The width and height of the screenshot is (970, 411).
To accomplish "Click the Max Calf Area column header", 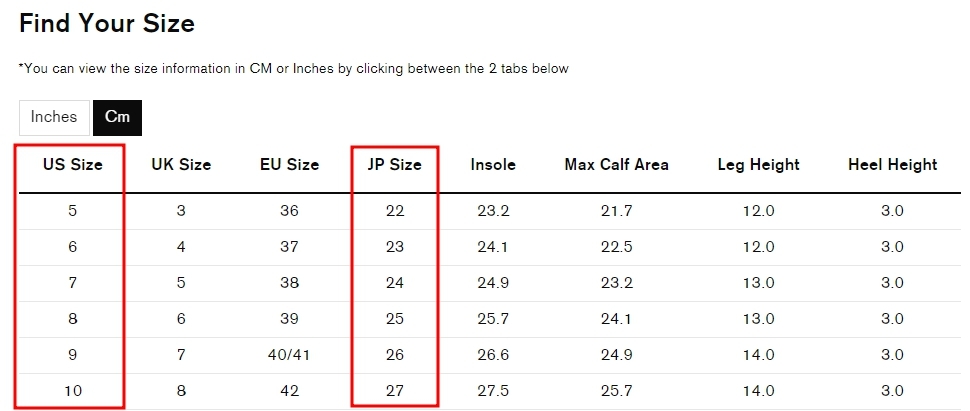I will point(616,164).
